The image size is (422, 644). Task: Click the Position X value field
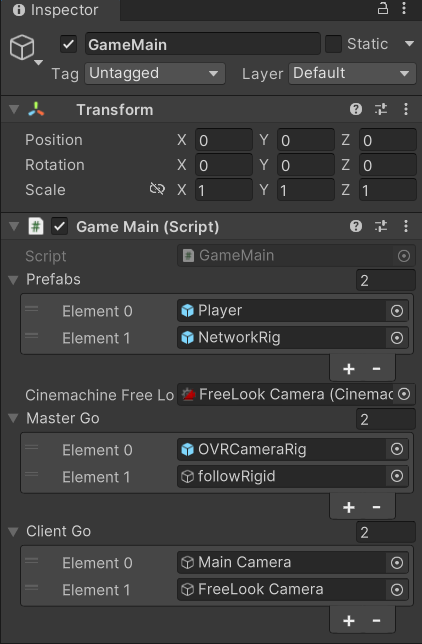click(x=224, y=140)
